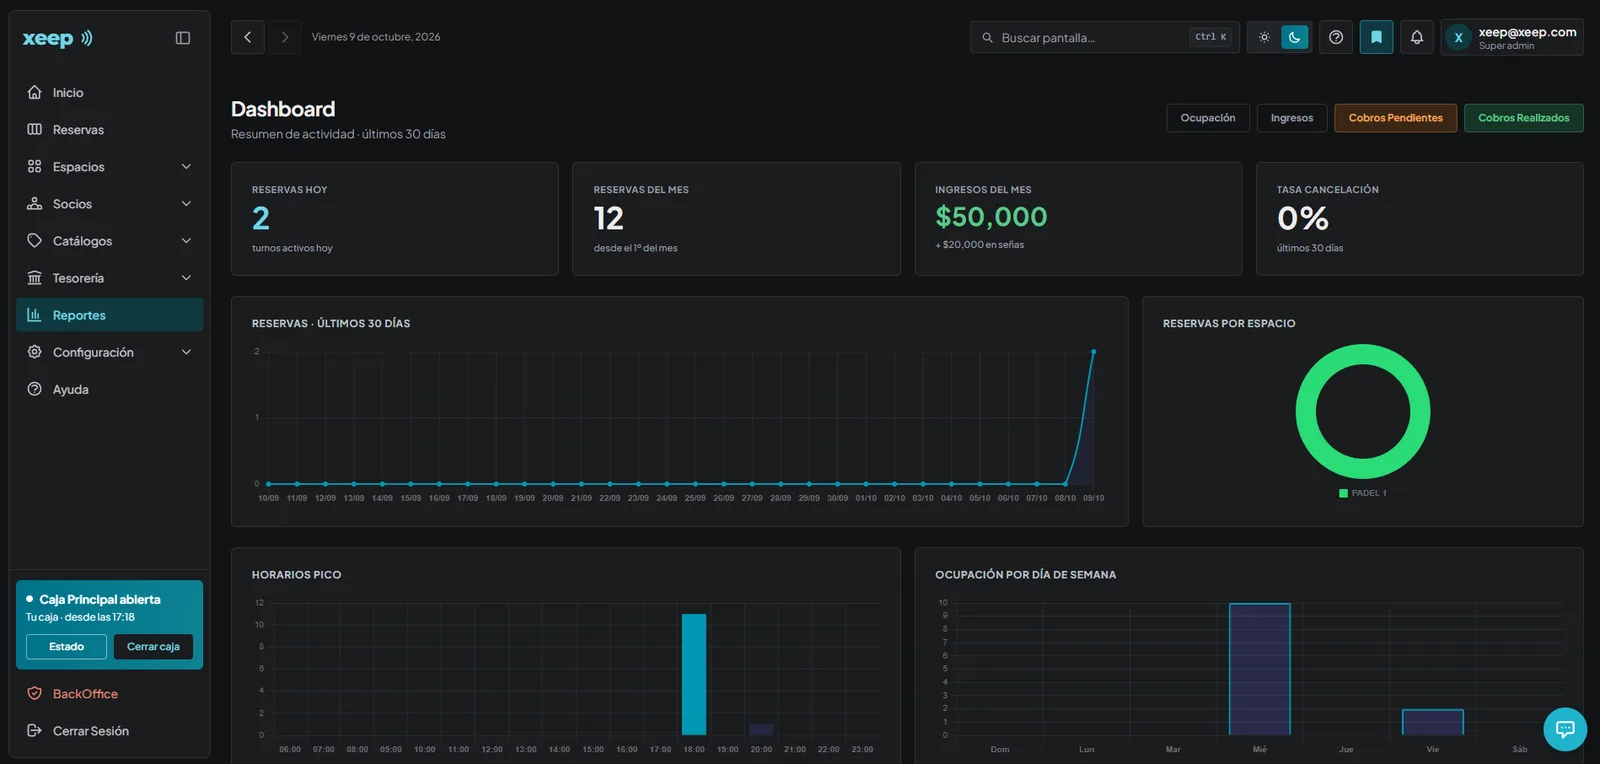
Task: Click the Estado button
Action: pos(66,647)
